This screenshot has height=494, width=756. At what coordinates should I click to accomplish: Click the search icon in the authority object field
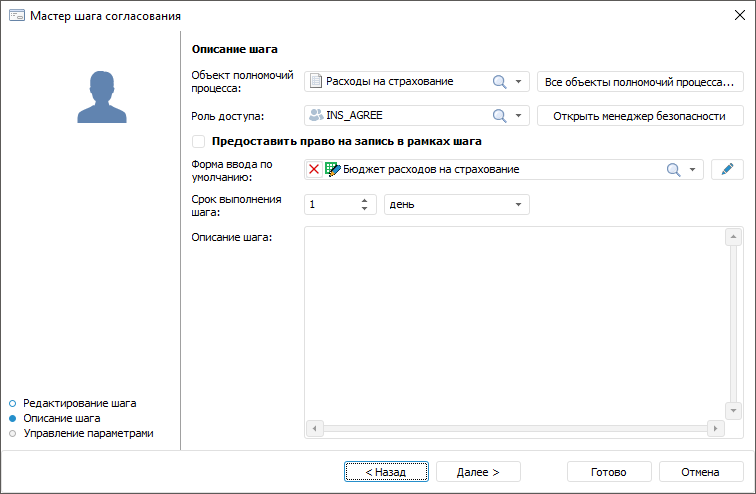pyautogui.click(x=500, y=82)
